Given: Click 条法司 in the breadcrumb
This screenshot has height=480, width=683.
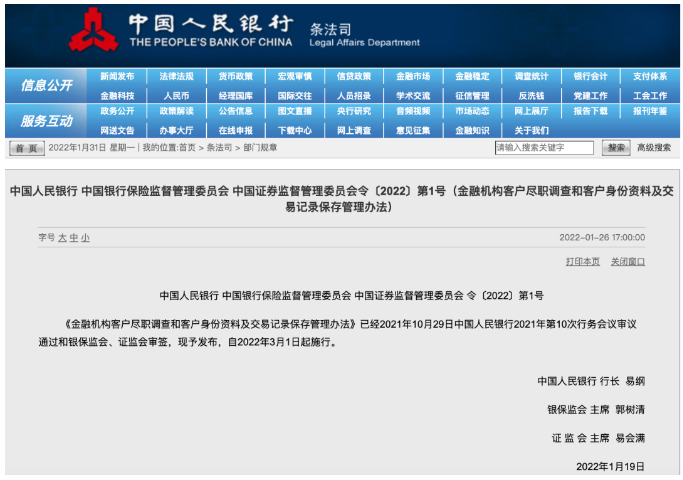Looking at the screenshot, I should [219, 148].
